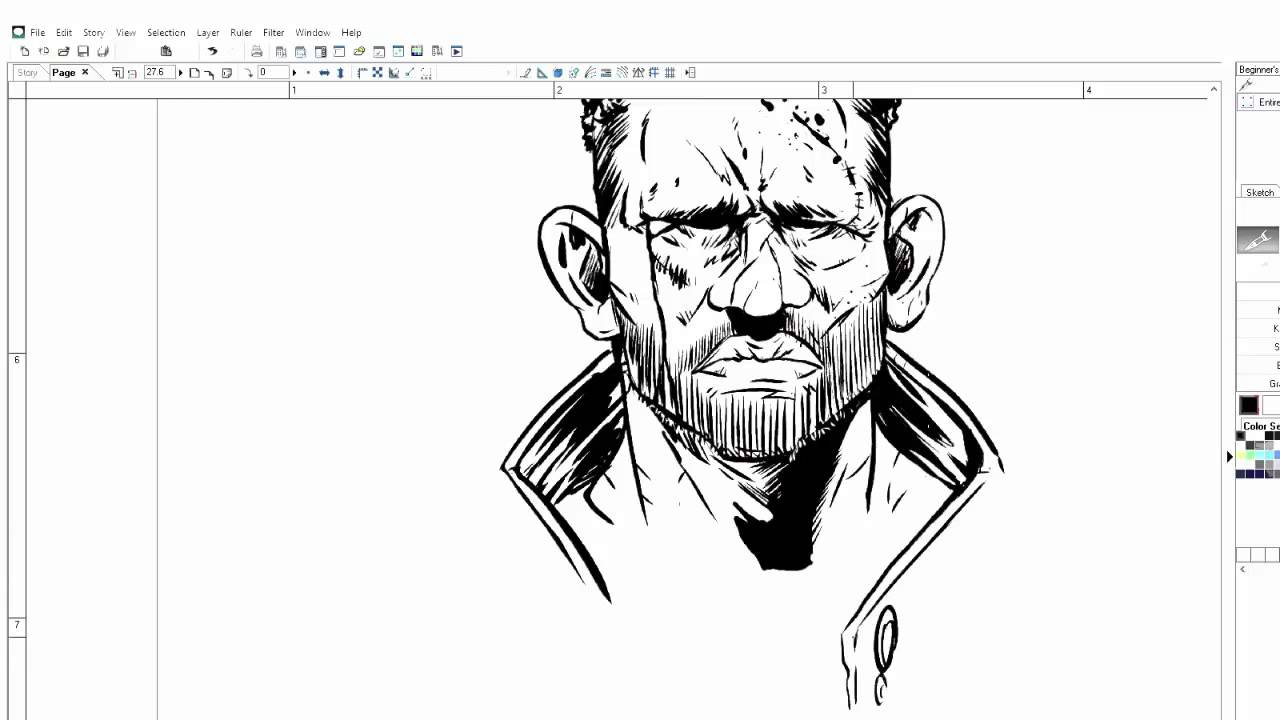This screenshot has width=1280, height=720.
Task: Open the zoom percentage dropdown next to 27.6
Action: (180, 72)
